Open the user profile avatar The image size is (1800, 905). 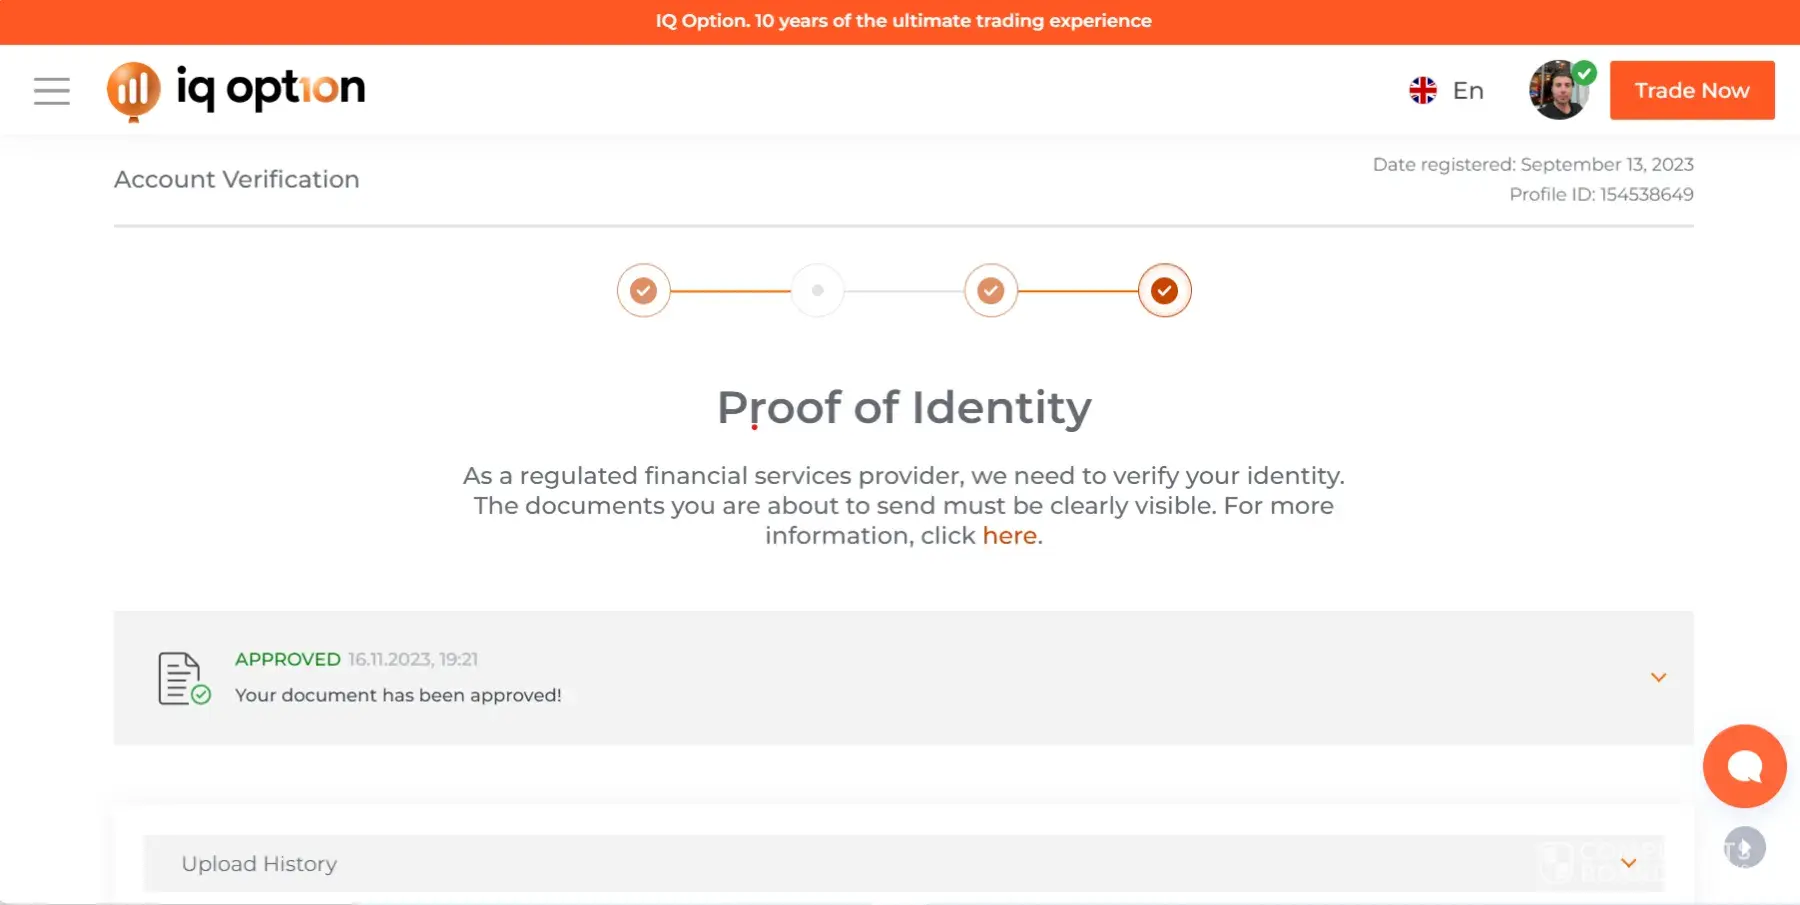click(x=1556, y=92)
